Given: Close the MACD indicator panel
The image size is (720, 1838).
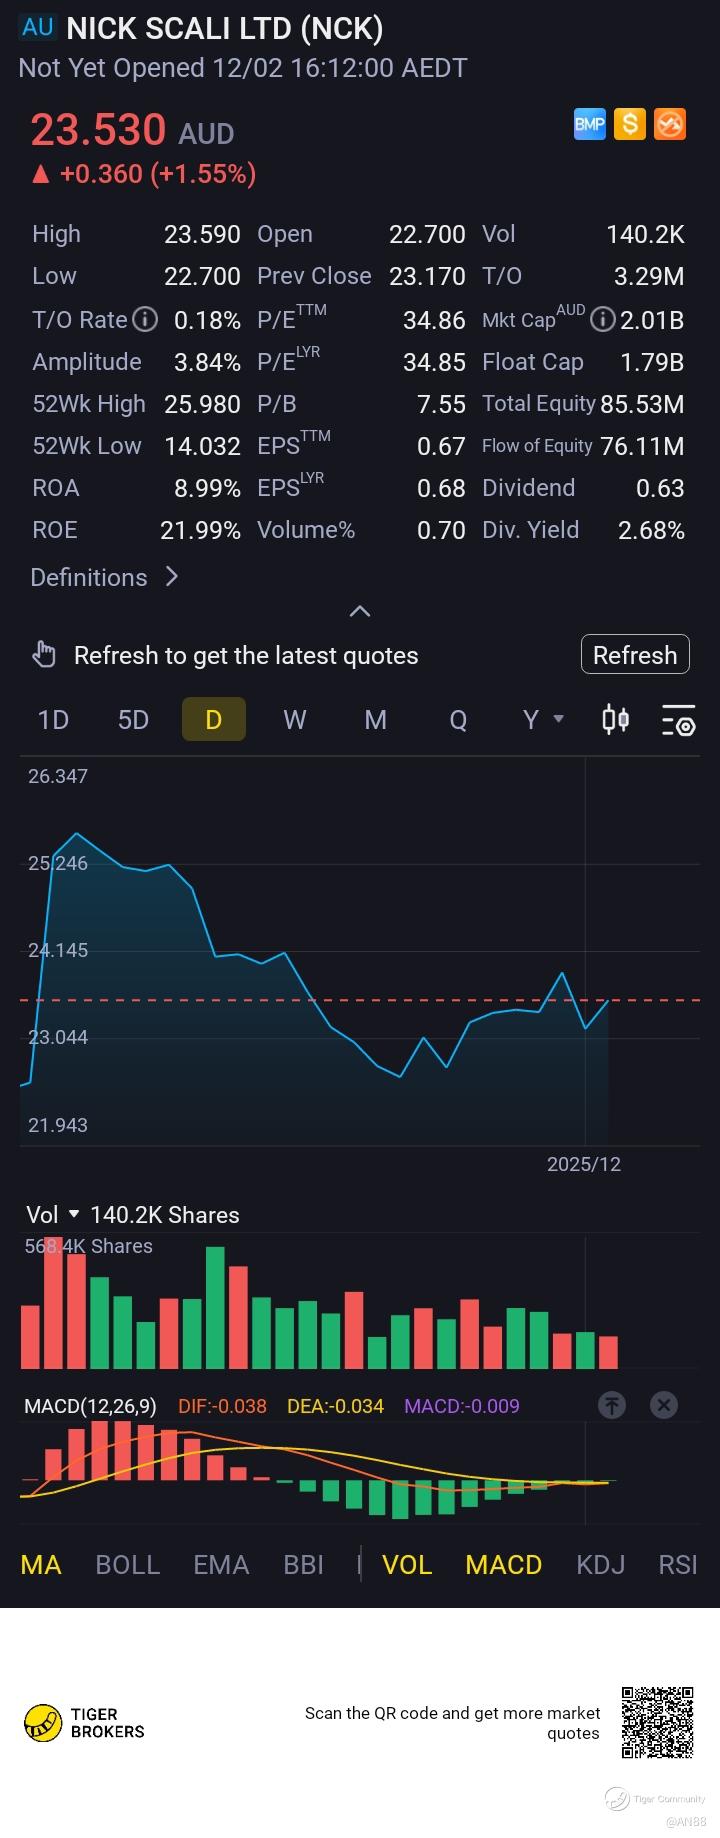Looking at the screenshot, I should click(664, 1405).
